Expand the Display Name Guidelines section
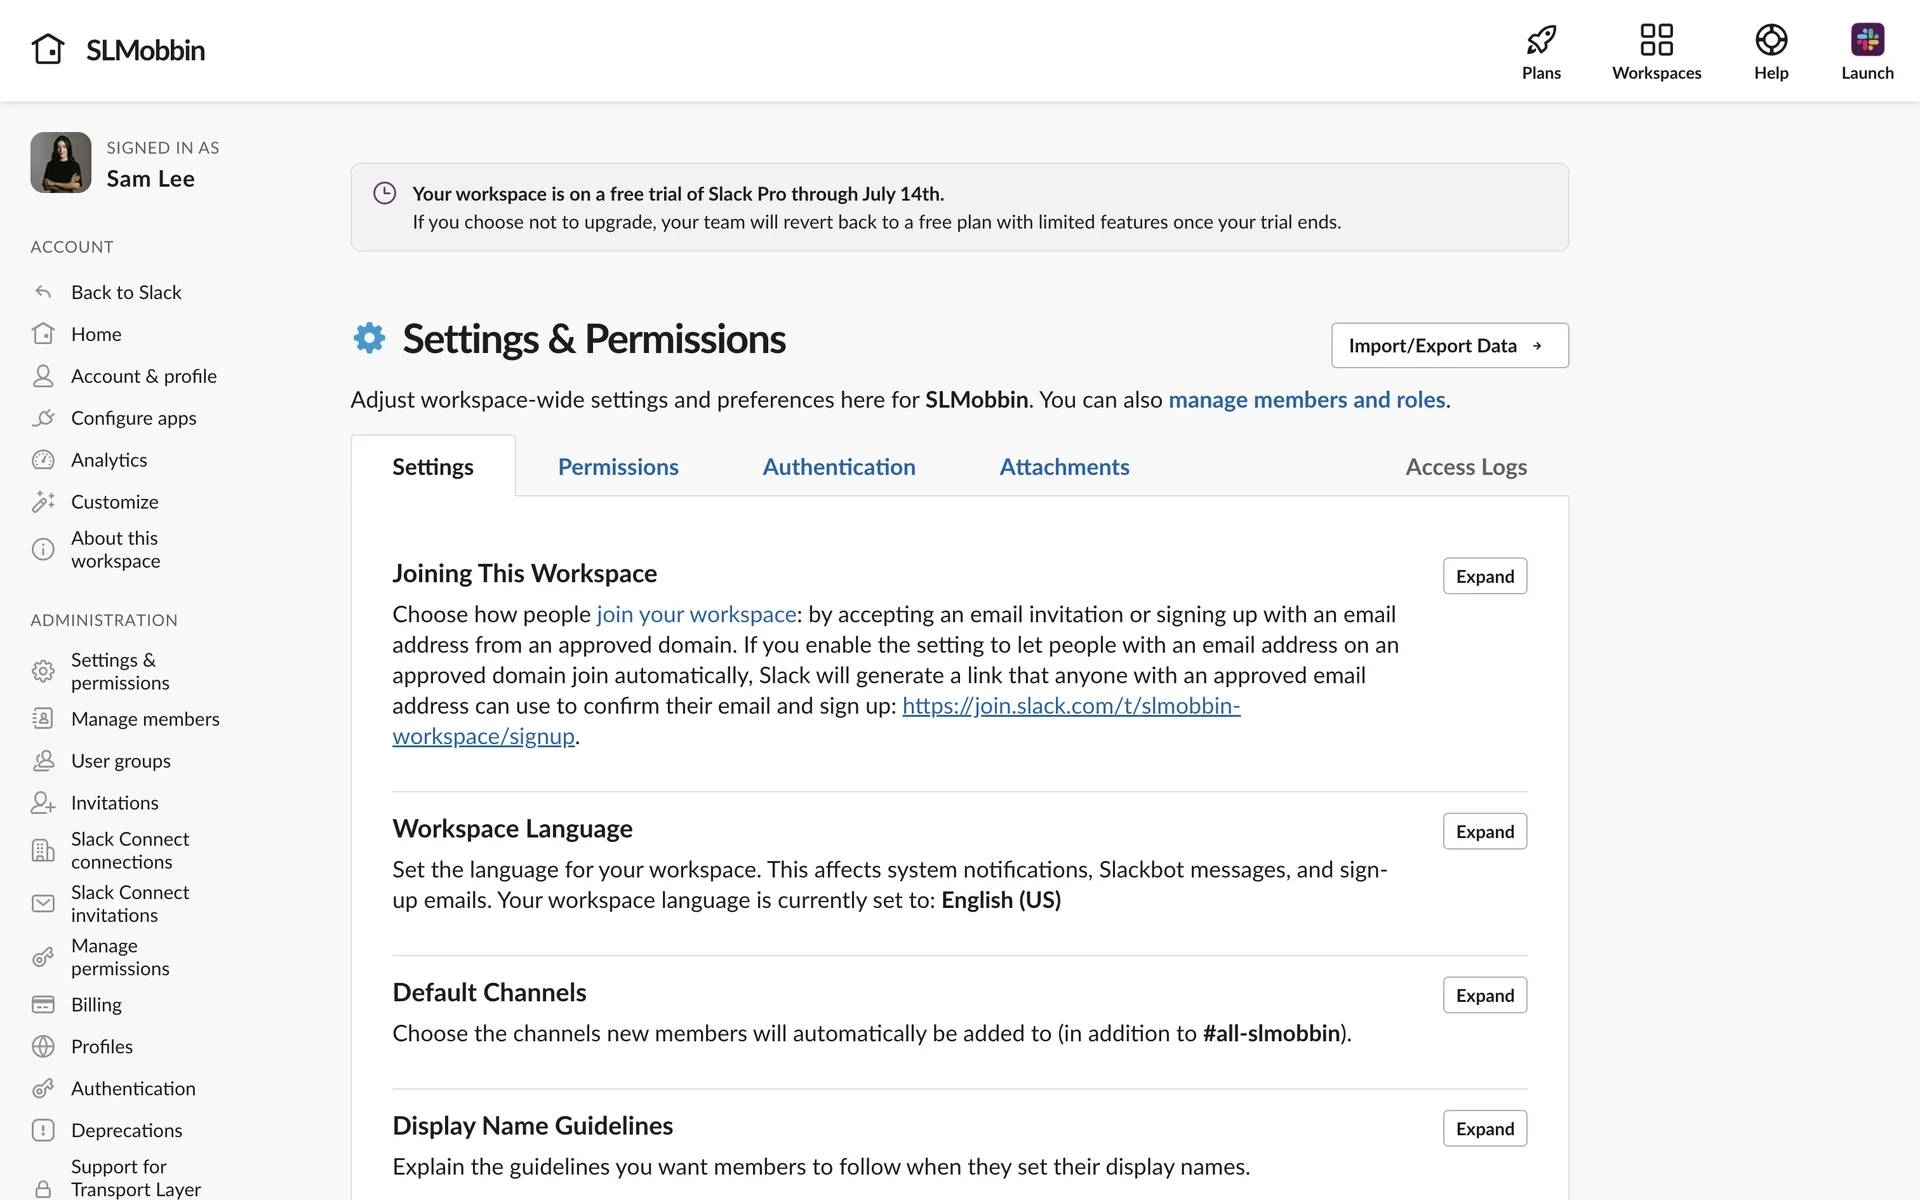The image size is (1920, 1200). coord(1484,1128)
